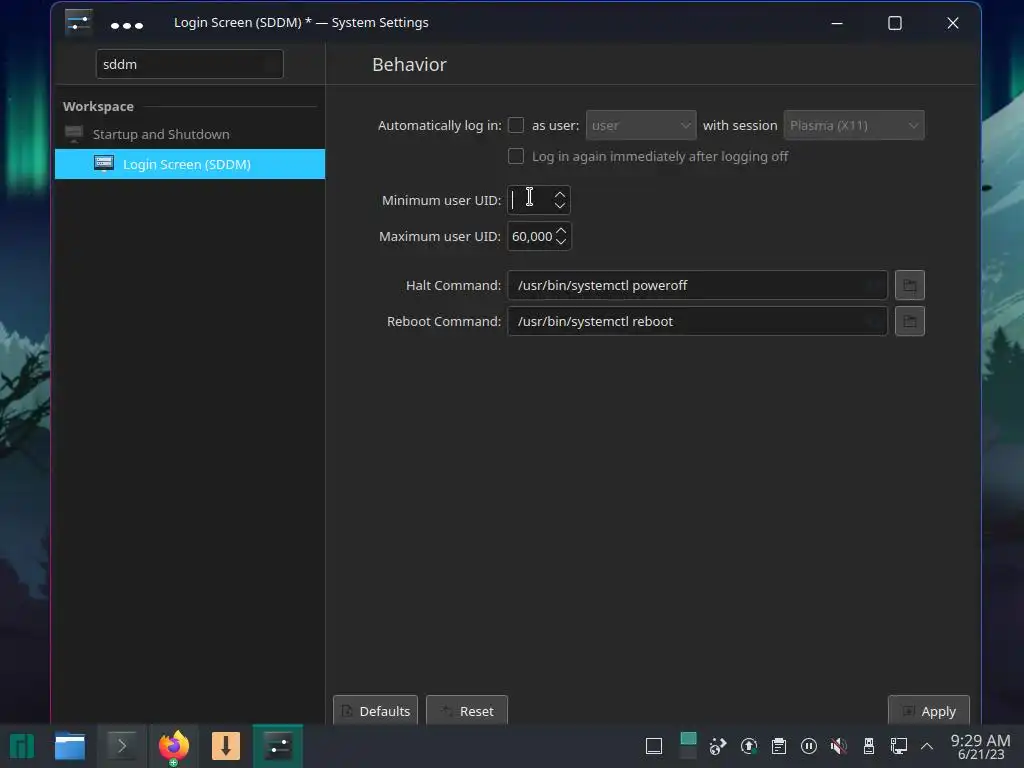Image resolution: width=1024 pixels, height=768 pixels.
Task: Open the clock showing 9:29 AM
Action: 980,746
